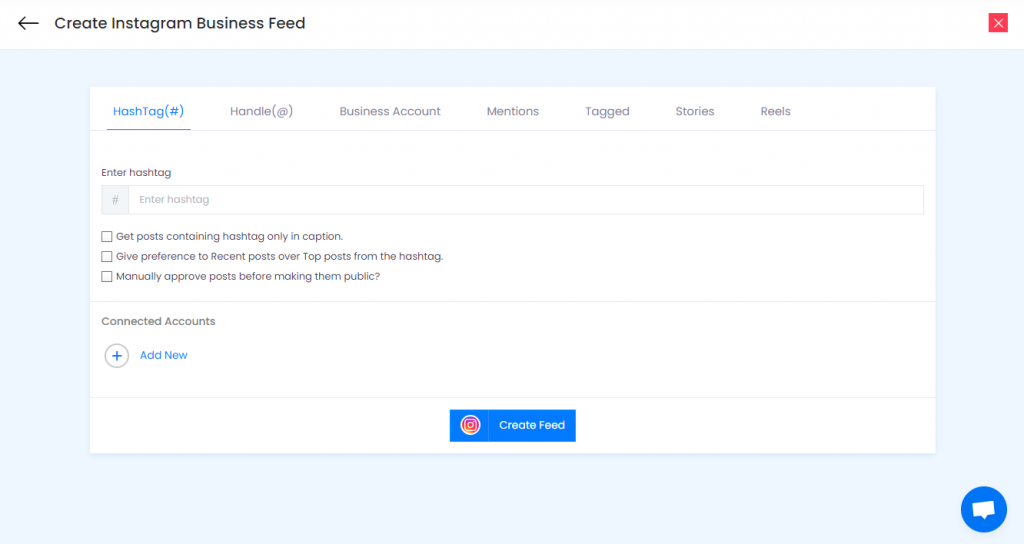Click the # prefix box in hashtag field

(115, 200)
